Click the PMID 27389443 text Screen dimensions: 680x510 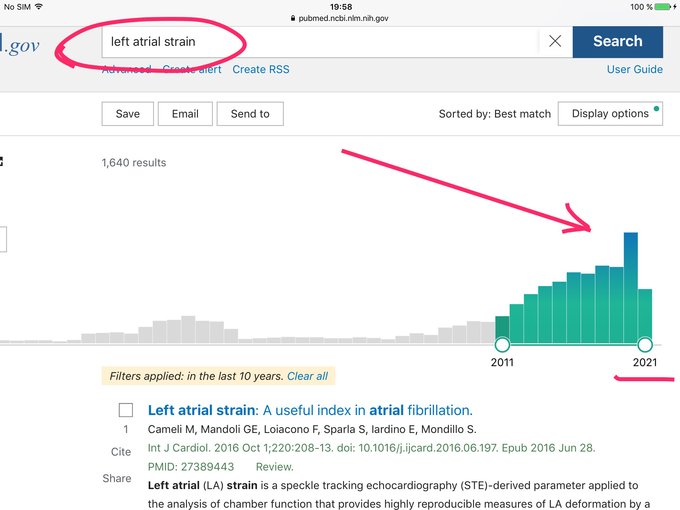(x=191, y=467)
